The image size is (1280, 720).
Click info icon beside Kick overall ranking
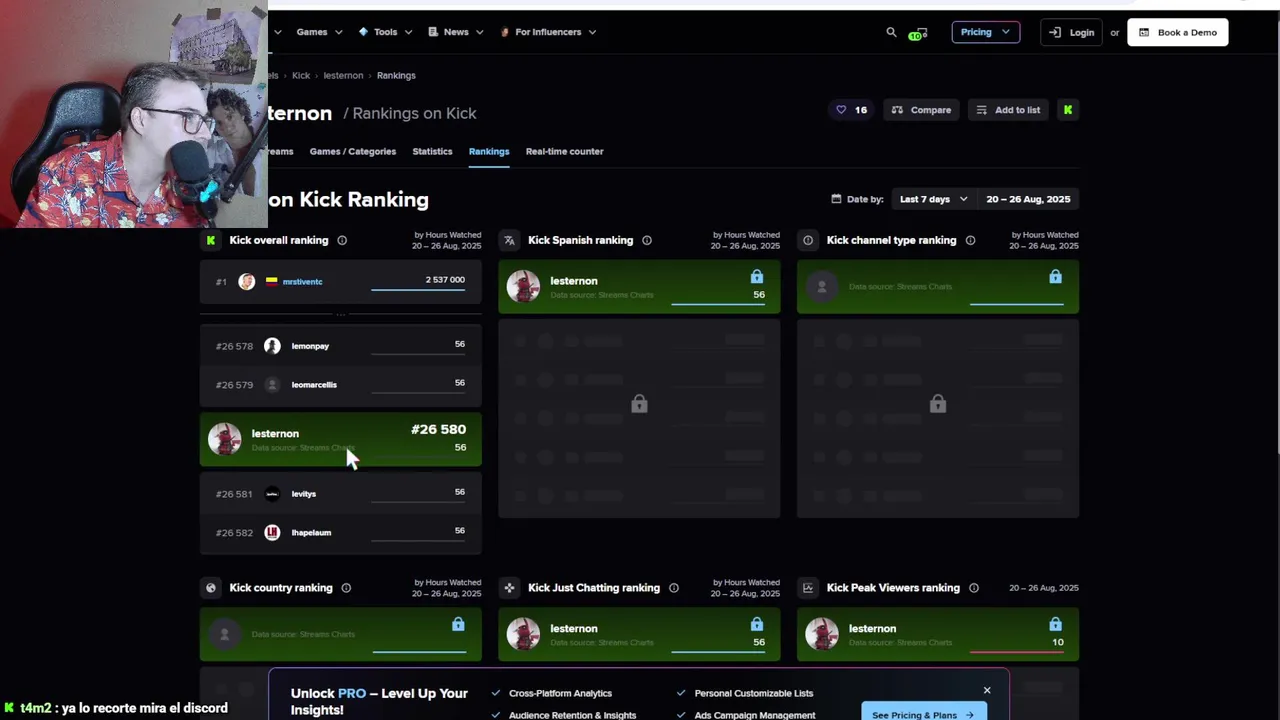point(342,240)
